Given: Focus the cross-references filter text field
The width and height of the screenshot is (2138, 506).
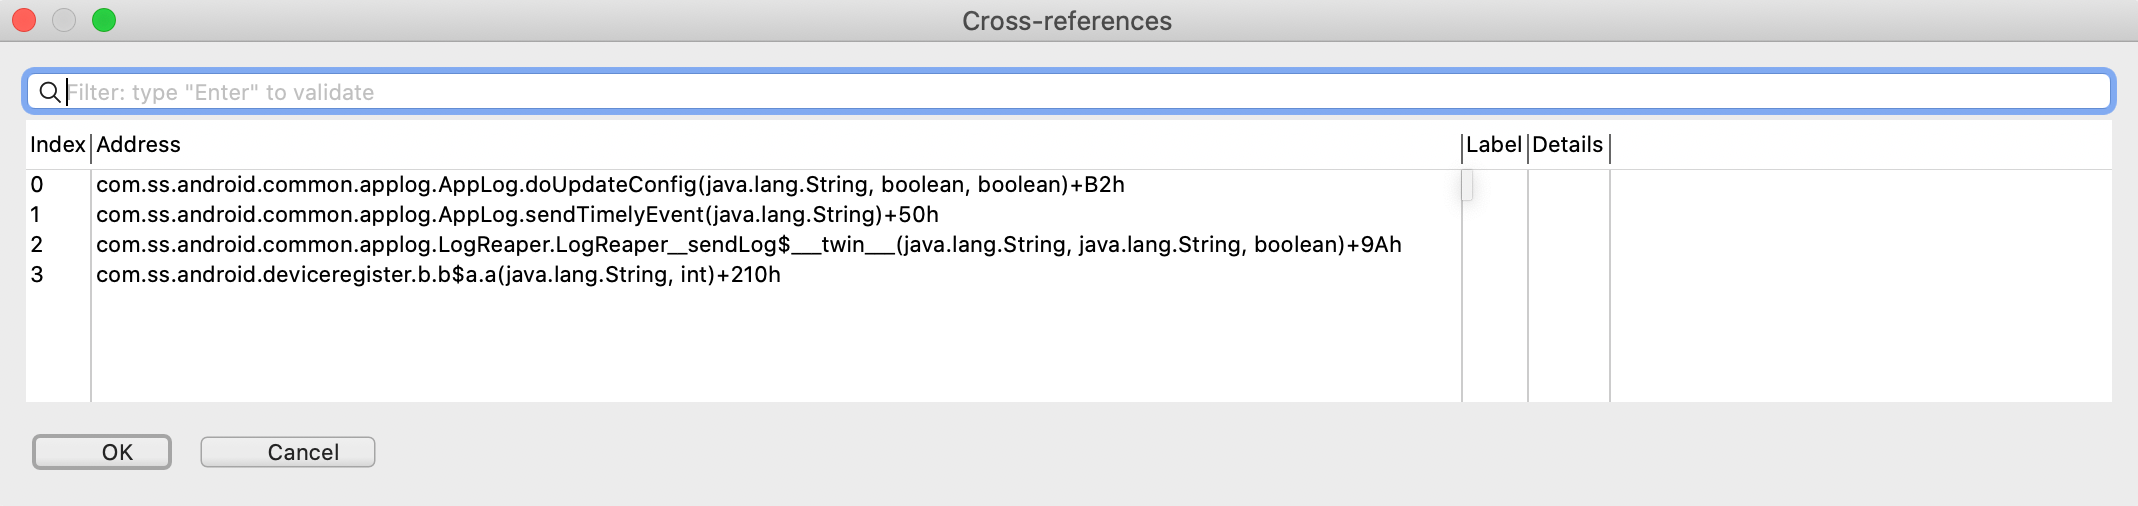Looking at the screenshot, I should (1080, 93).
